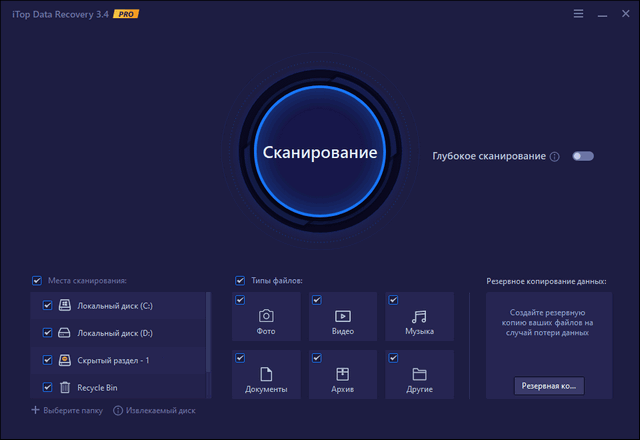Open the hamburger main menu
640x440 pixels.
pos(579,14)
